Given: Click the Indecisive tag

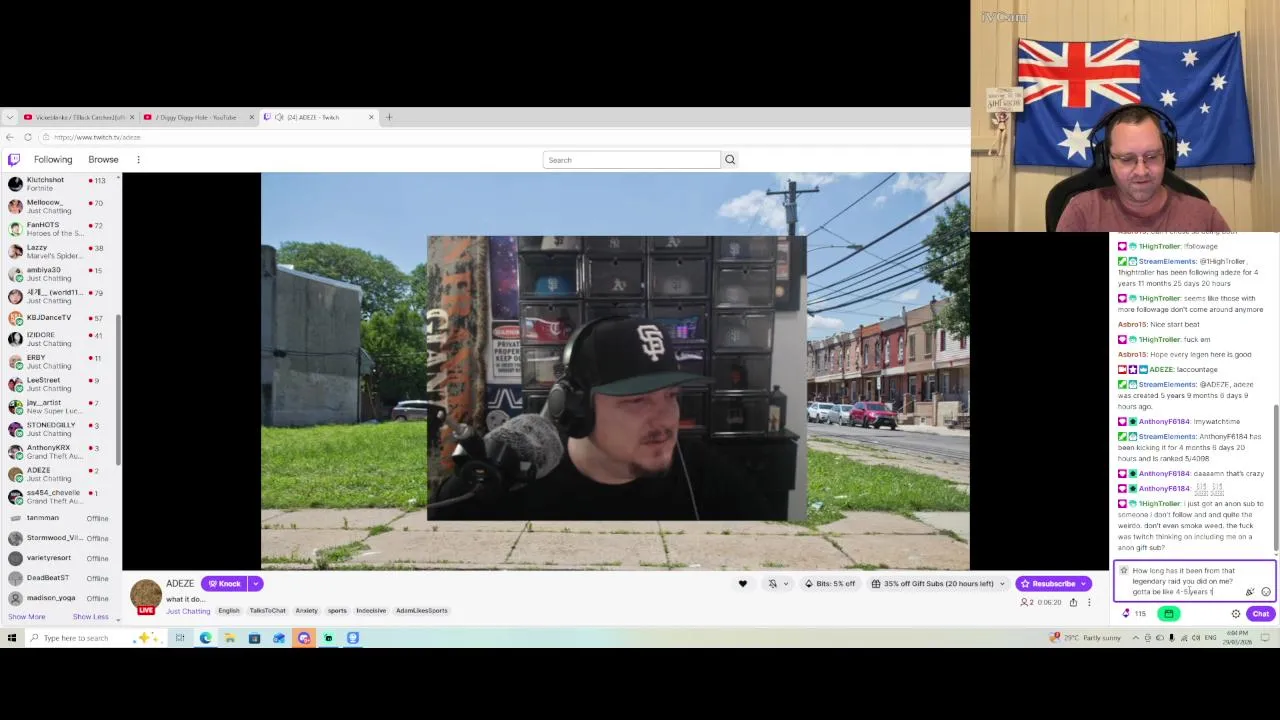Looking at the screenshot, I should pos(371,611).
